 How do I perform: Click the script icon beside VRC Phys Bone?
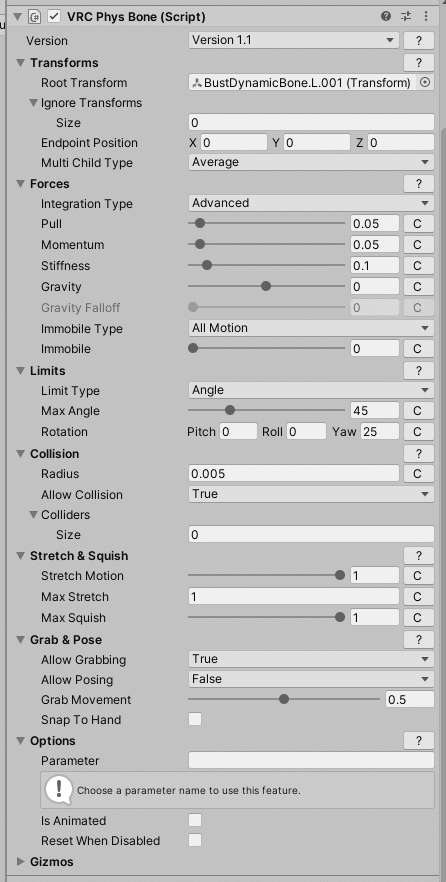[34, 17]
